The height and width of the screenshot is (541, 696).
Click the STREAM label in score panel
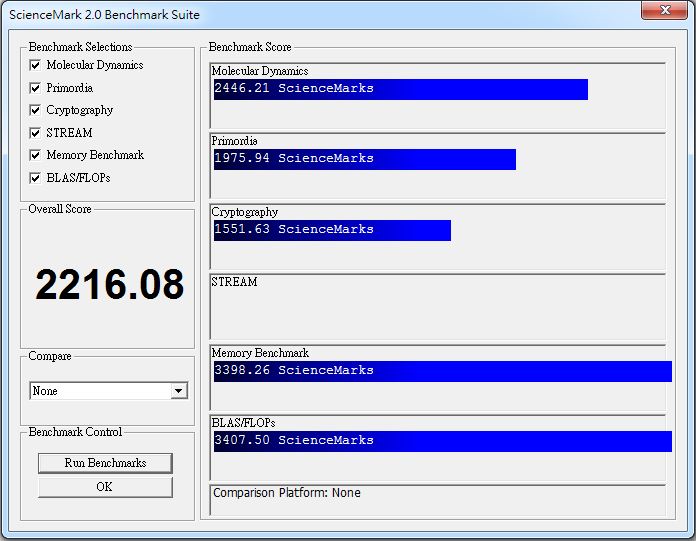coord(234,282)
